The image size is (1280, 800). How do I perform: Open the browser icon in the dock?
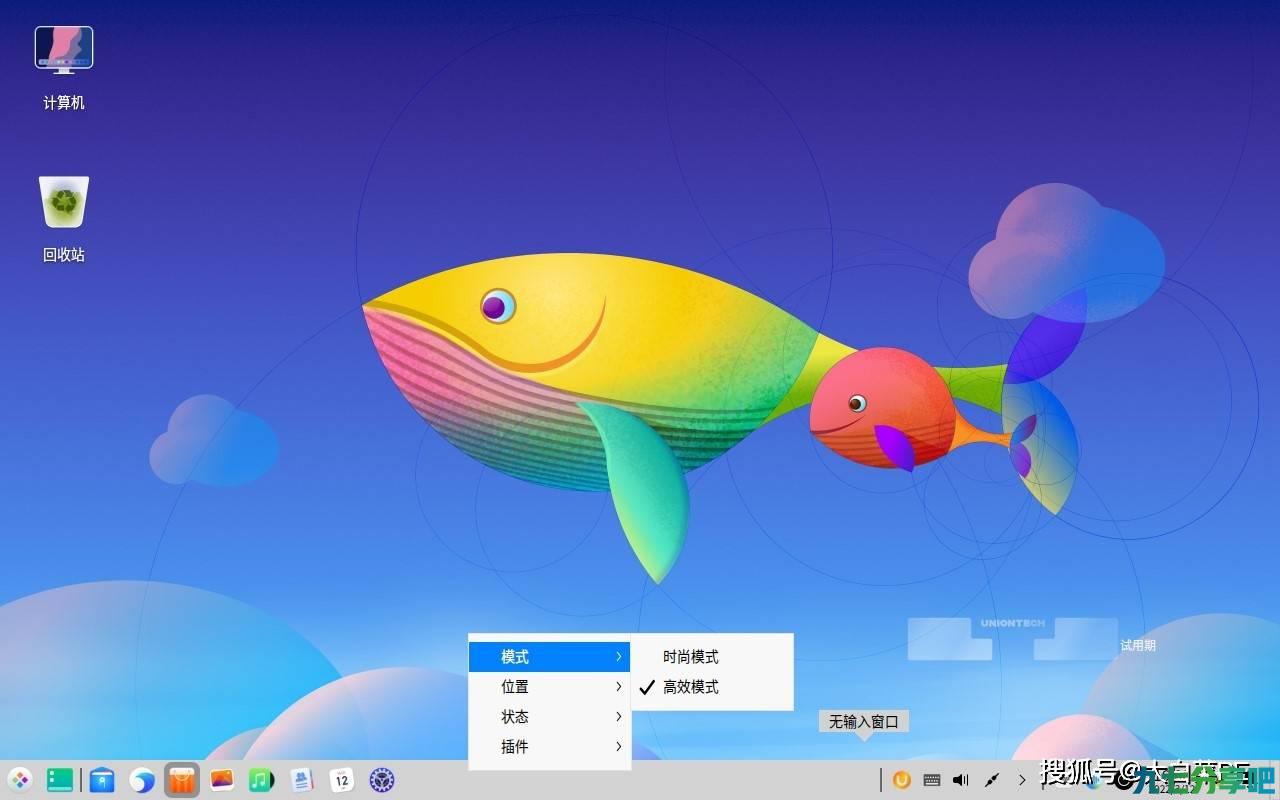142,780
